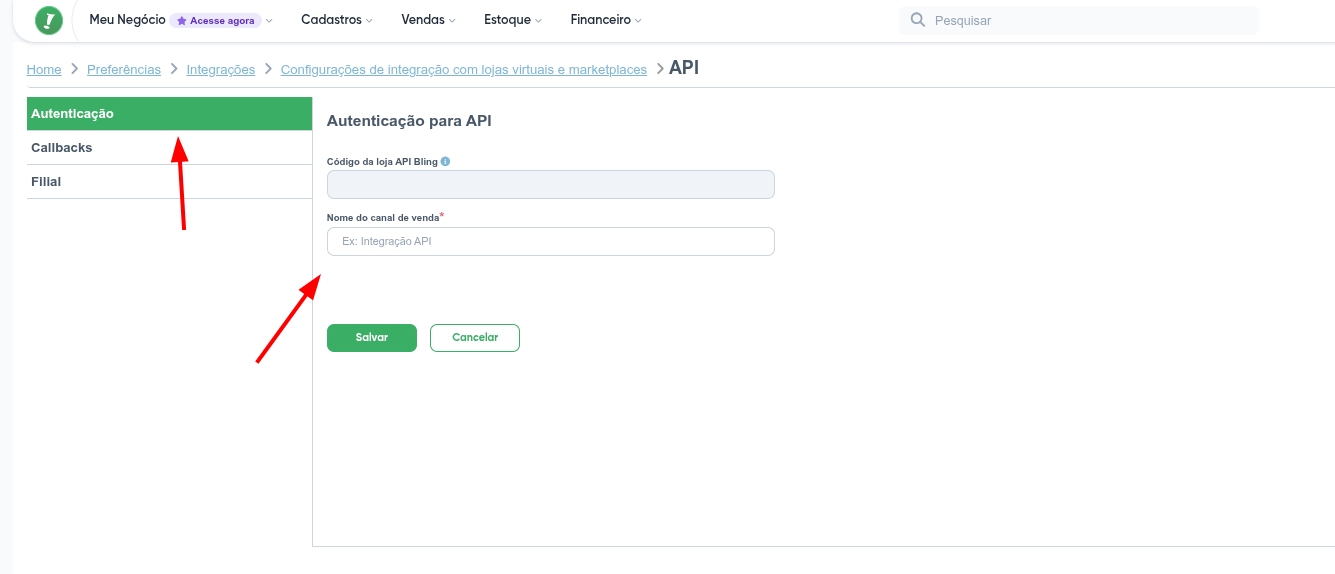This screenshot has height=574, width=1335.
Task: Go to Home via breadcrumb link
Action: click(44, 70)
